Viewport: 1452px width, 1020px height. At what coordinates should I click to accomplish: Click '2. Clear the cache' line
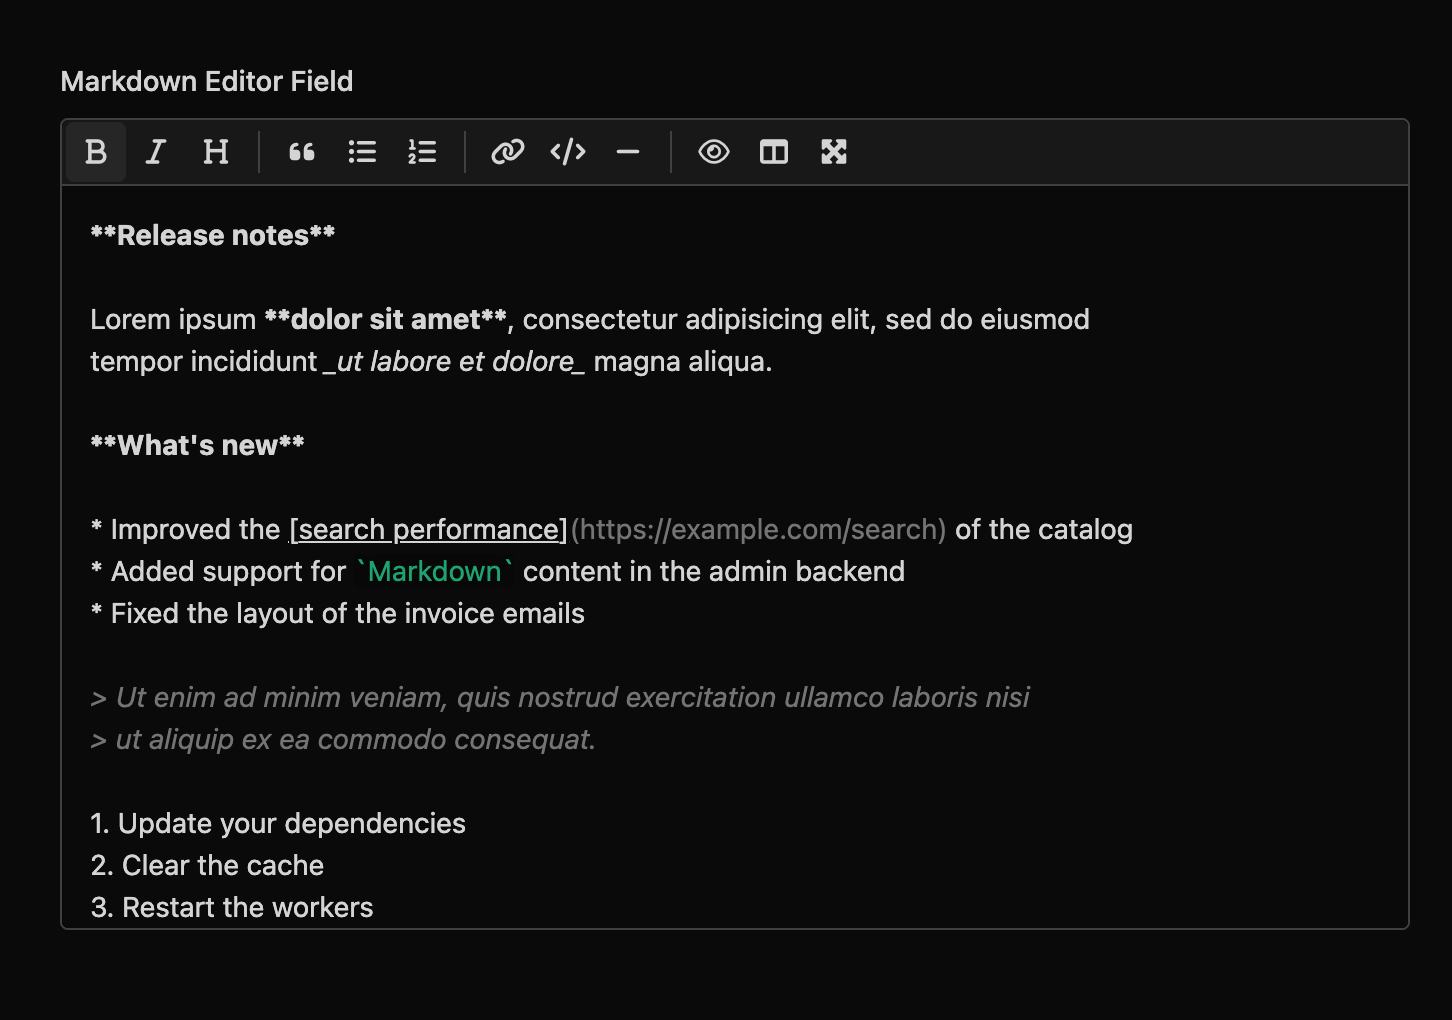207,866
